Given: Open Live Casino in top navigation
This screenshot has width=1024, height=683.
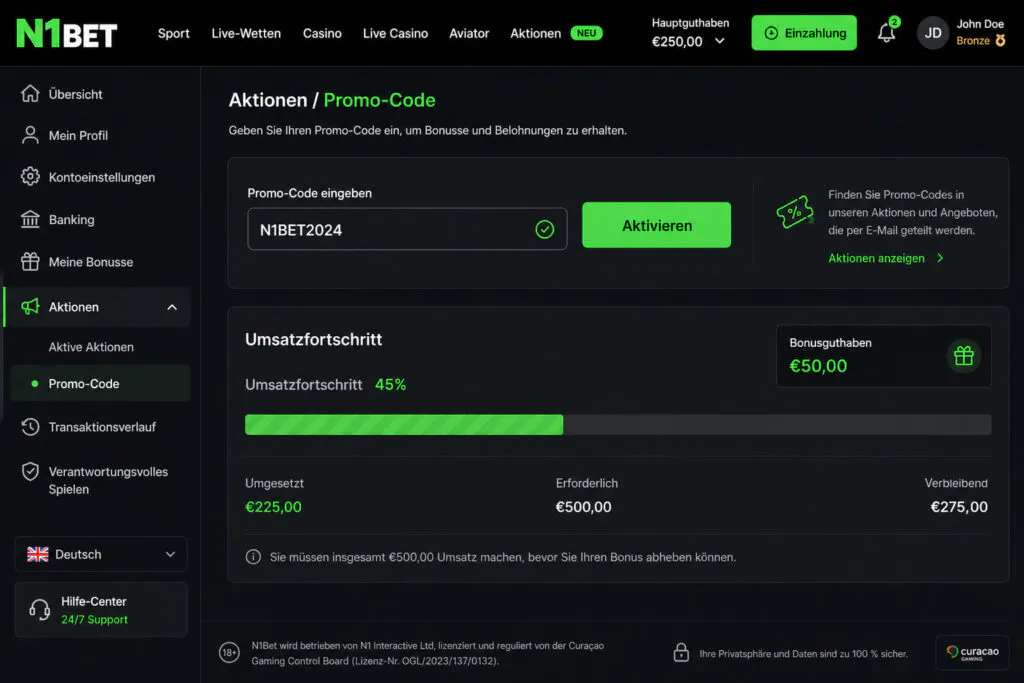Looking at the screenshot, I should pos(395,33).
